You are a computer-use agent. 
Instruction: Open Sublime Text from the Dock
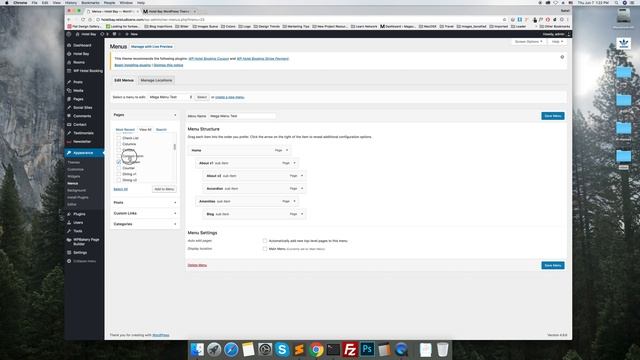[299, 349]
